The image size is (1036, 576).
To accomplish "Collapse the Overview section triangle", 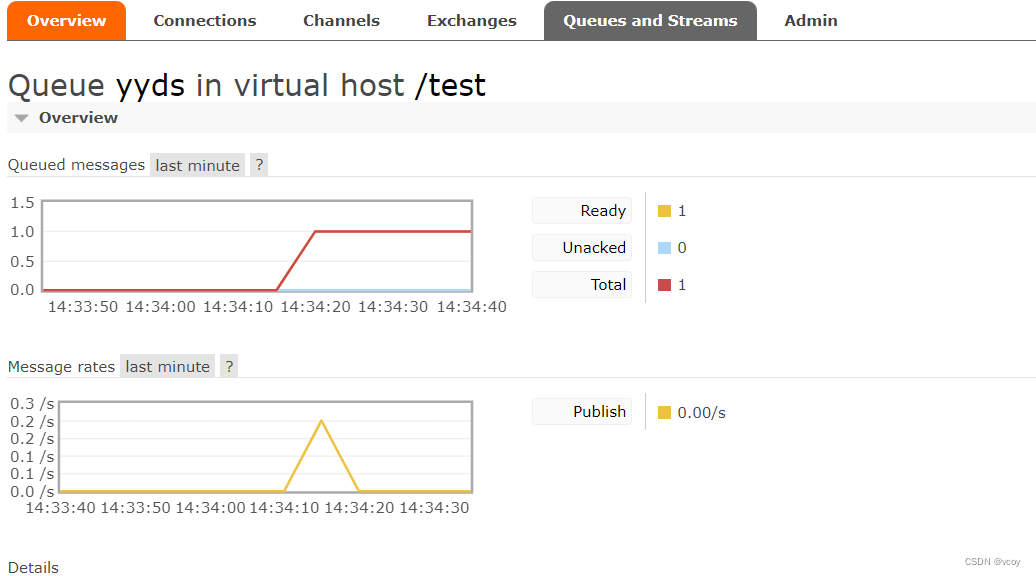I will 22,118.
